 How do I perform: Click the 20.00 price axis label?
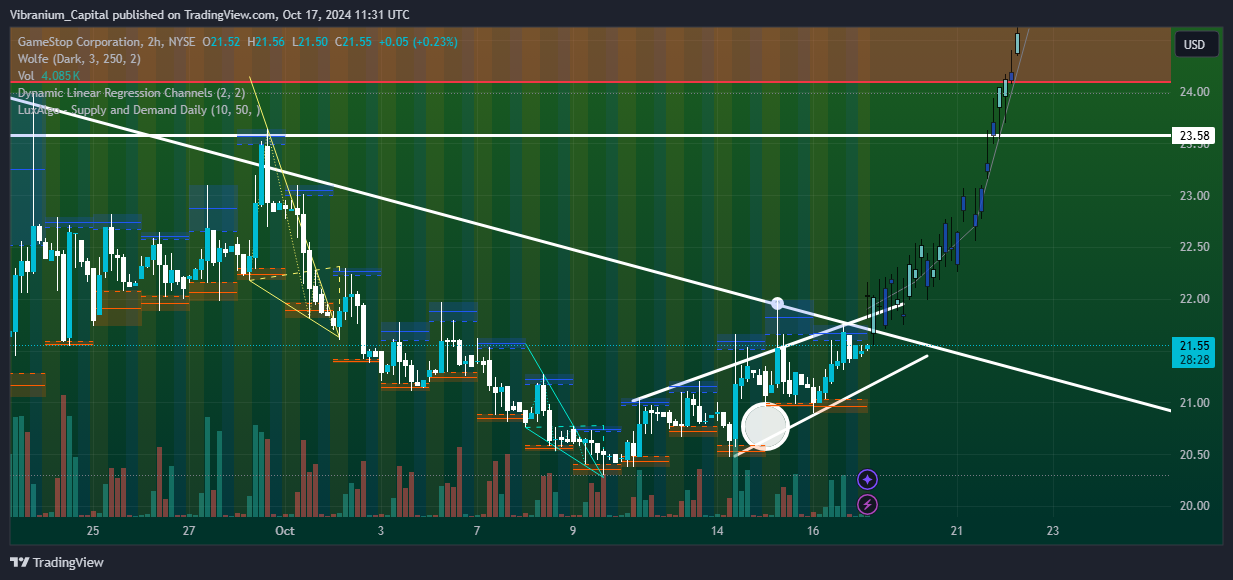click(1195, 506)
